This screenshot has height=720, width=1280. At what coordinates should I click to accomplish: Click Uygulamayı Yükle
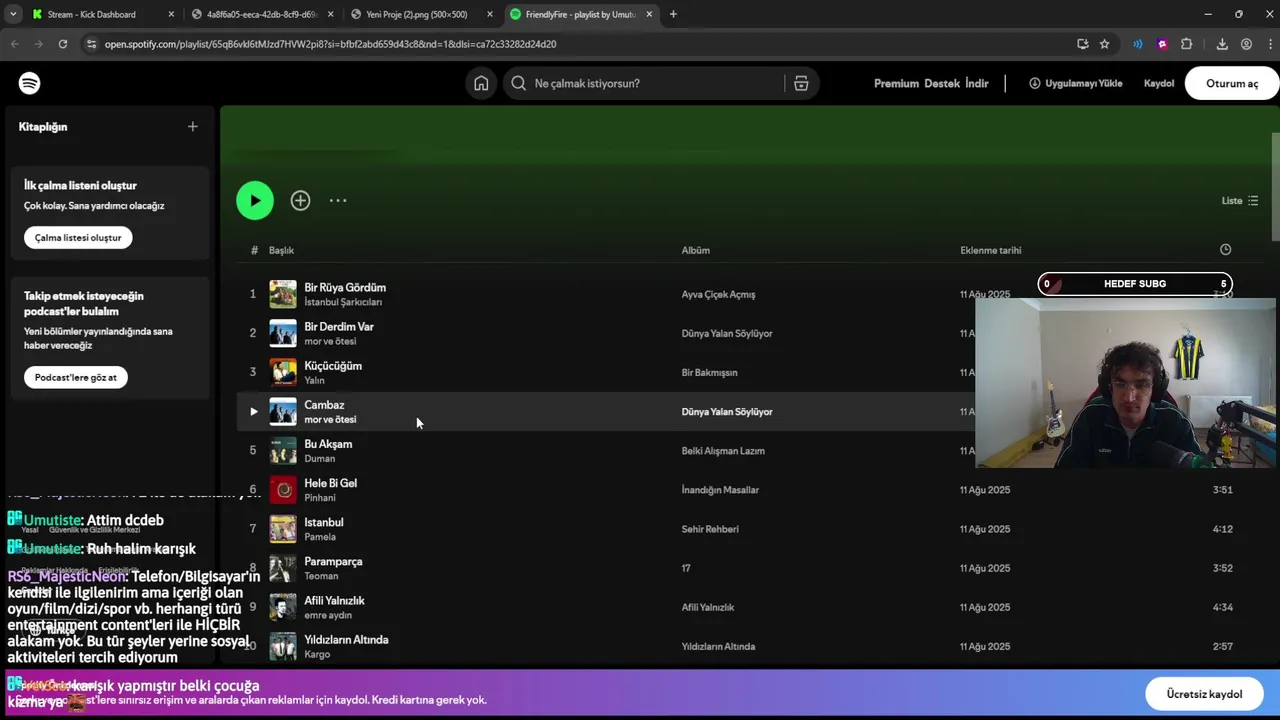pyautogui.click(x=1075, y=83)
